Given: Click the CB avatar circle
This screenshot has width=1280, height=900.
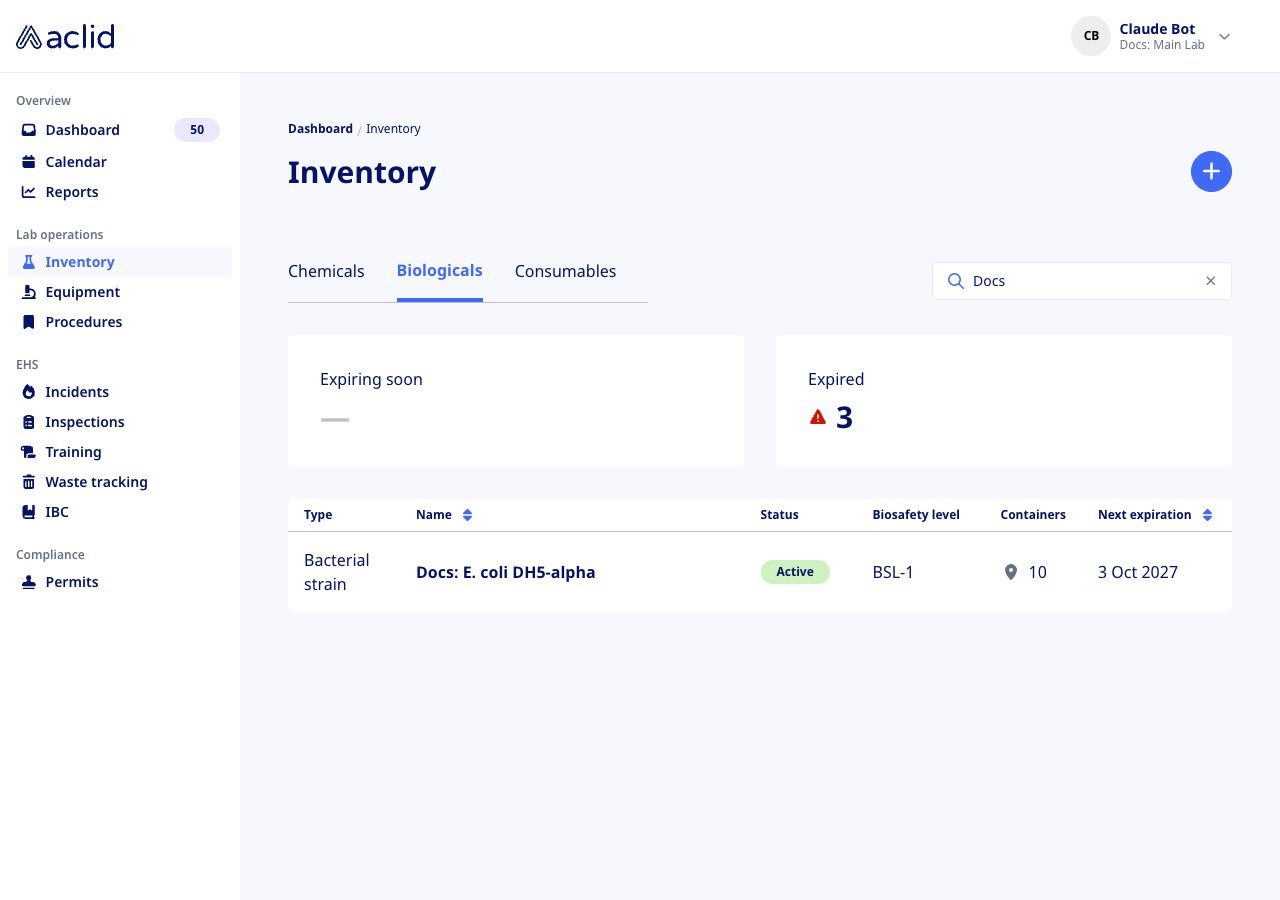Looking at the screenshot, I should pos(1091,36).
